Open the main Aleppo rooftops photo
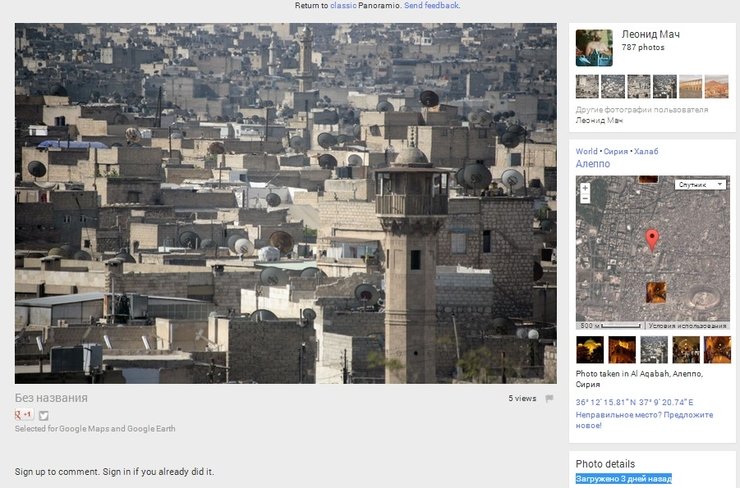 pyautogui.click(x=286, y=203)
